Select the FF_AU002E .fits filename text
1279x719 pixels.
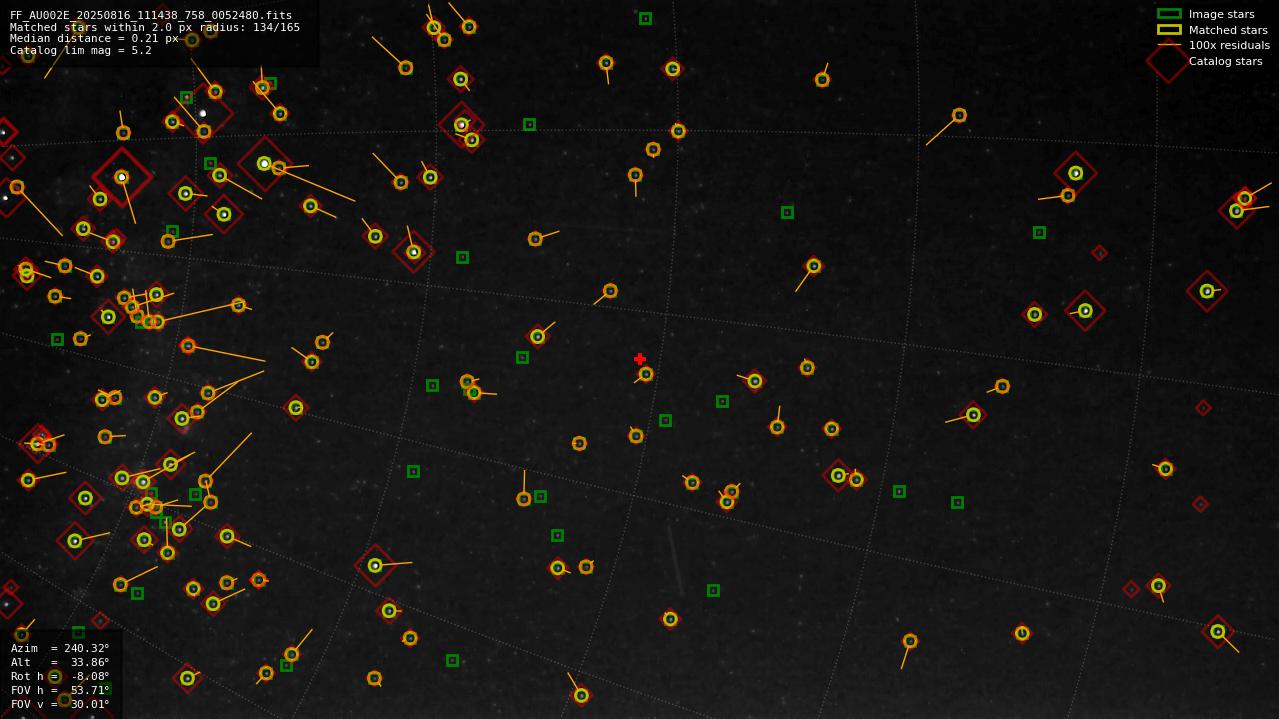[x=151, y=16]
